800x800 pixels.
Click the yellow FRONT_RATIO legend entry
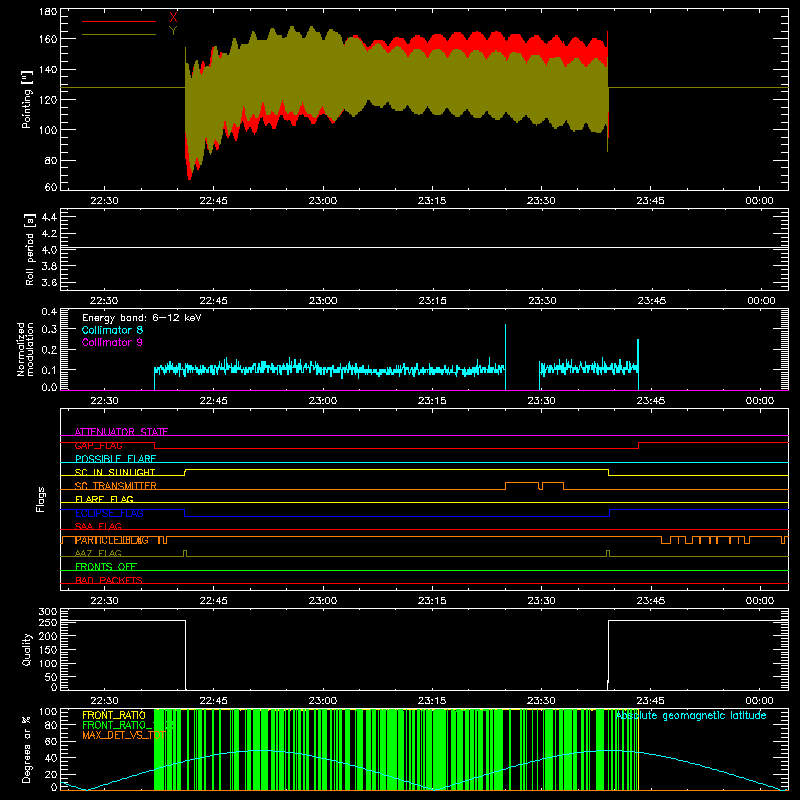pos(114,715)
